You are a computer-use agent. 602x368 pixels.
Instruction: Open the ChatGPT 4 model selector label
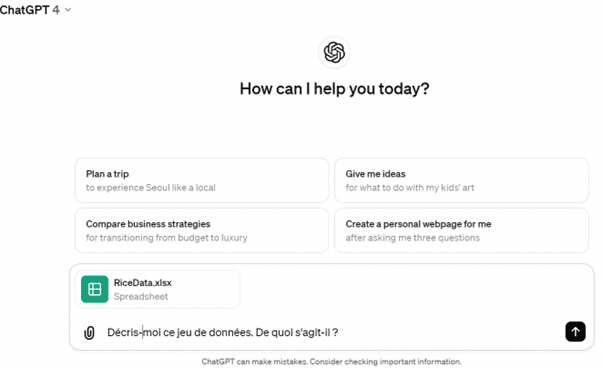(30, 10)
